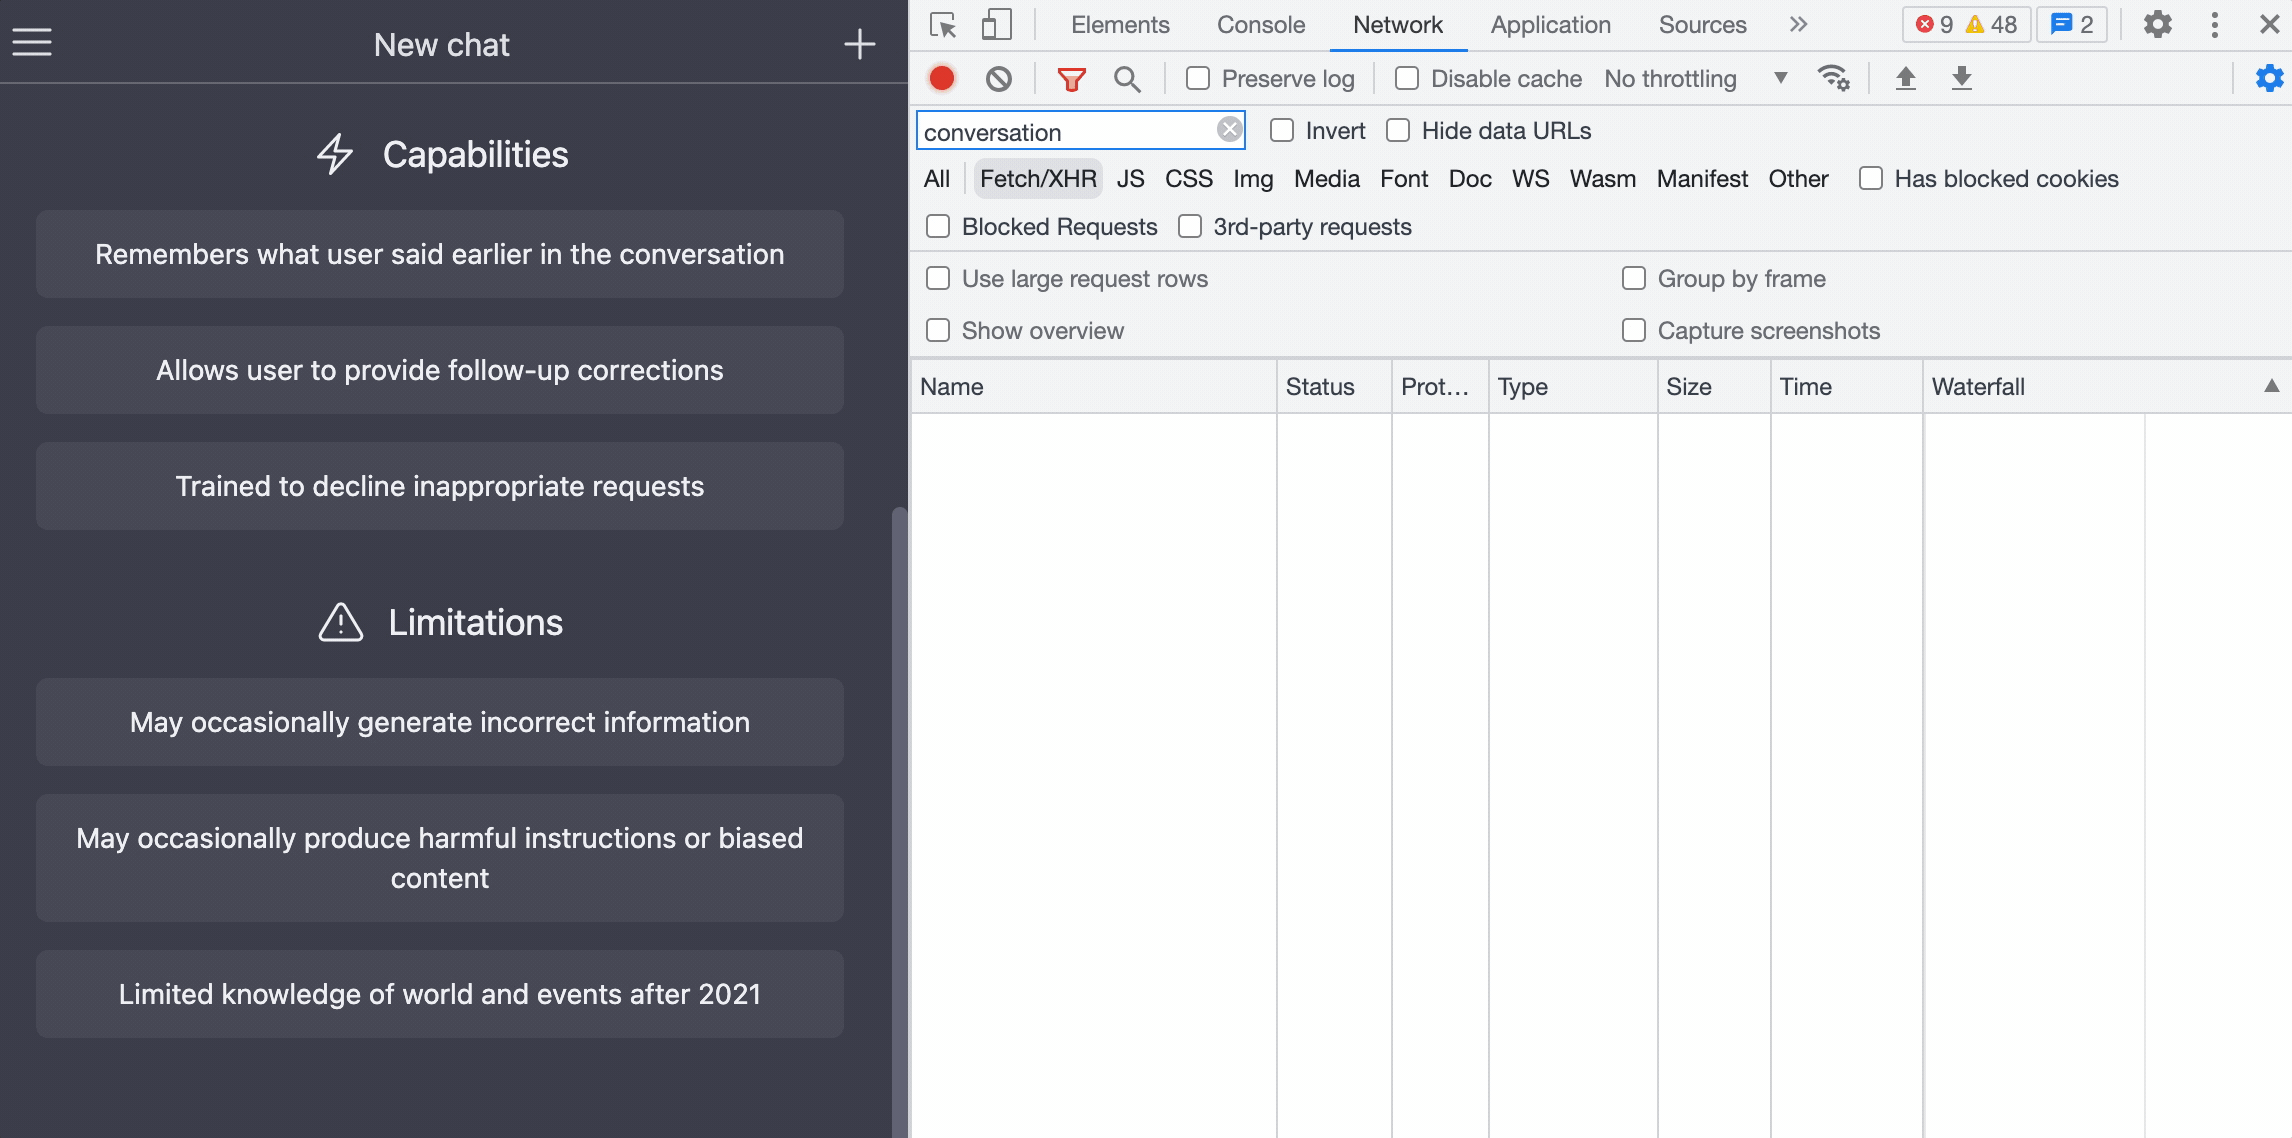
Task: Start a new chat with plus icon
Action: pyautogui.click(x=859, y=44)
